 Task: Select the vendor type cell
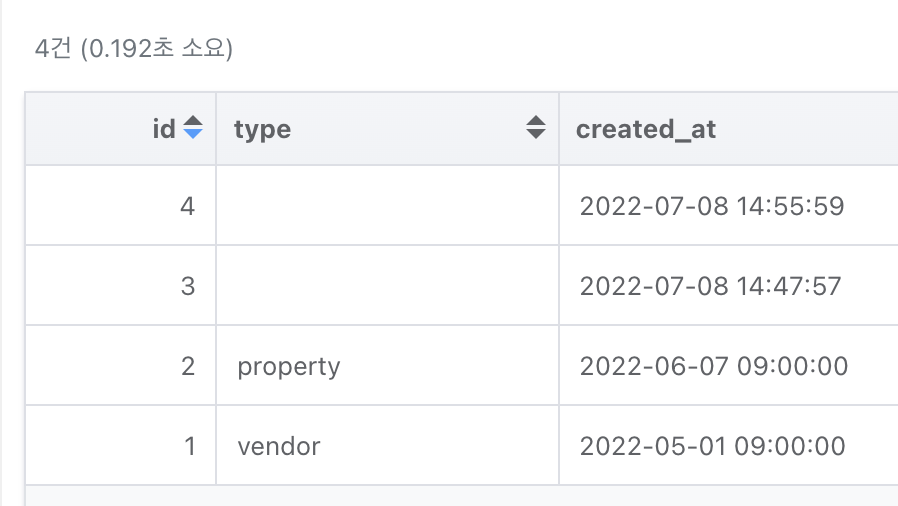pos(388,446)
